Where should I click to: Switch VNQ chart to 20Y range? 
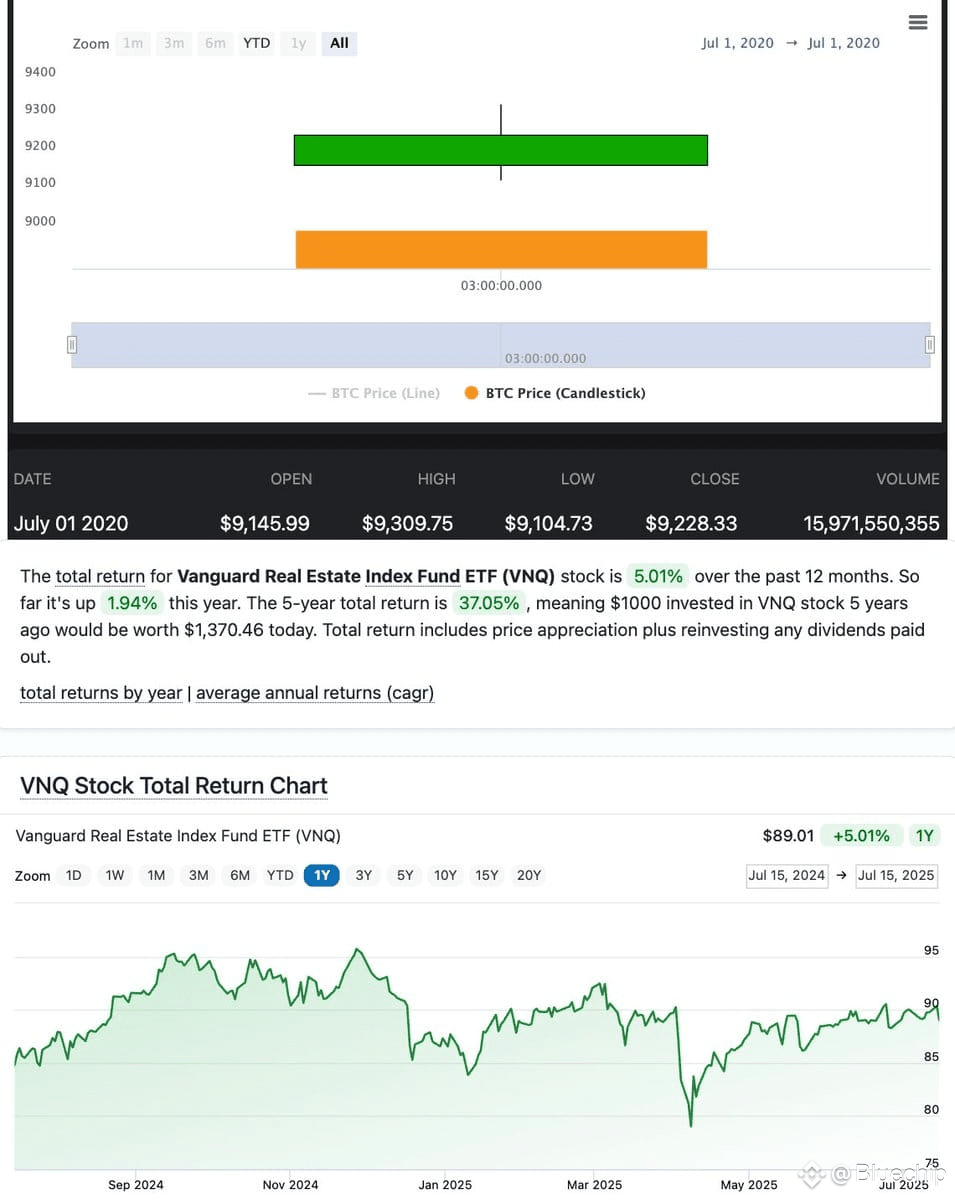[x=529, y=875]
